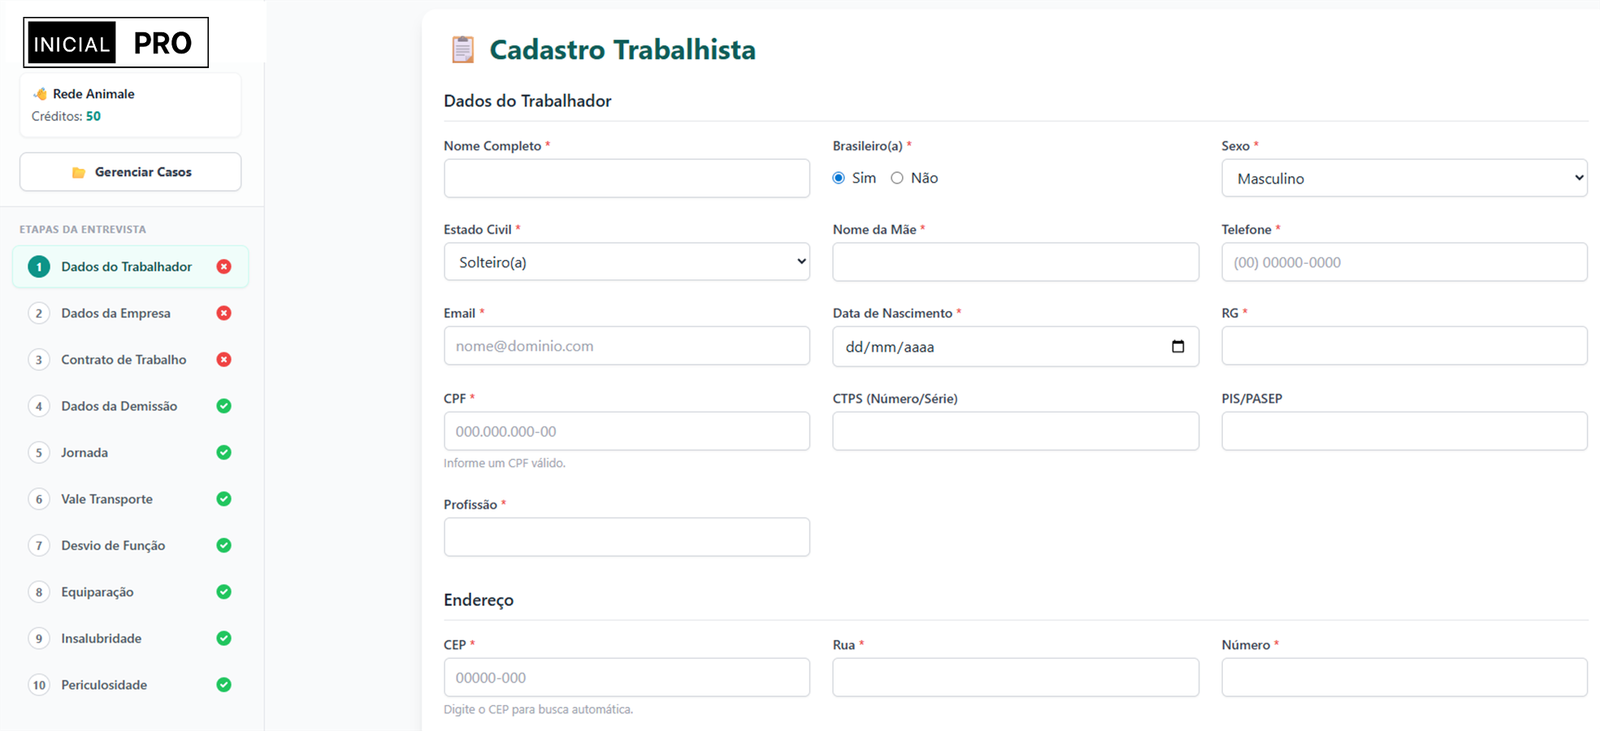The width and height of the screenshot is (1600, 731).
Task: Expand the Estado Civil dropdown
Action: [x=626, y=262]
